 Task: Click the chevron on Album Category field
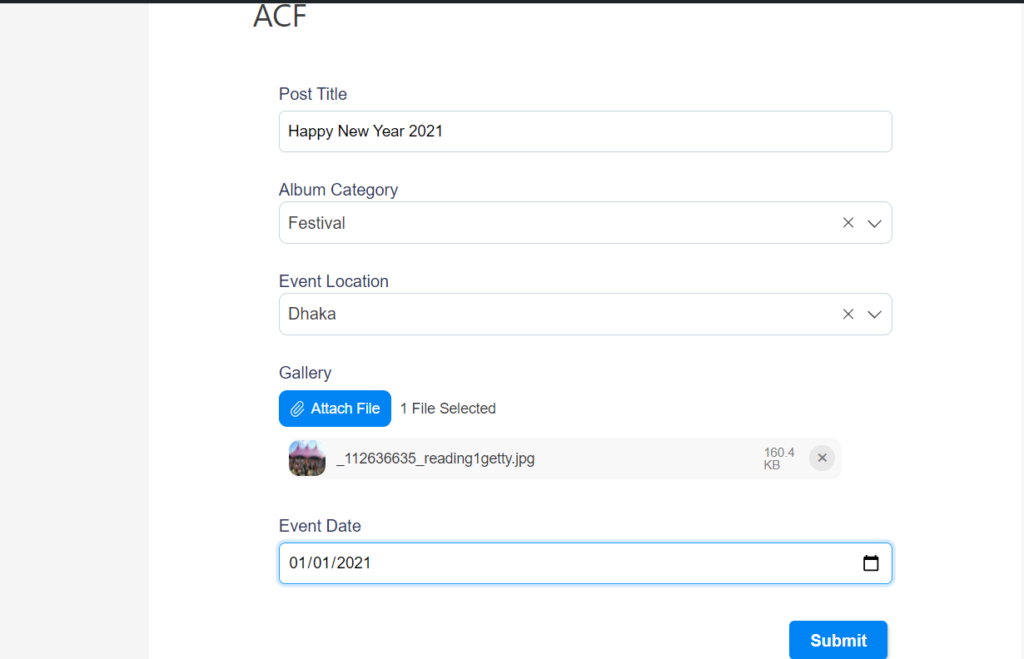[x=874, y=222]
